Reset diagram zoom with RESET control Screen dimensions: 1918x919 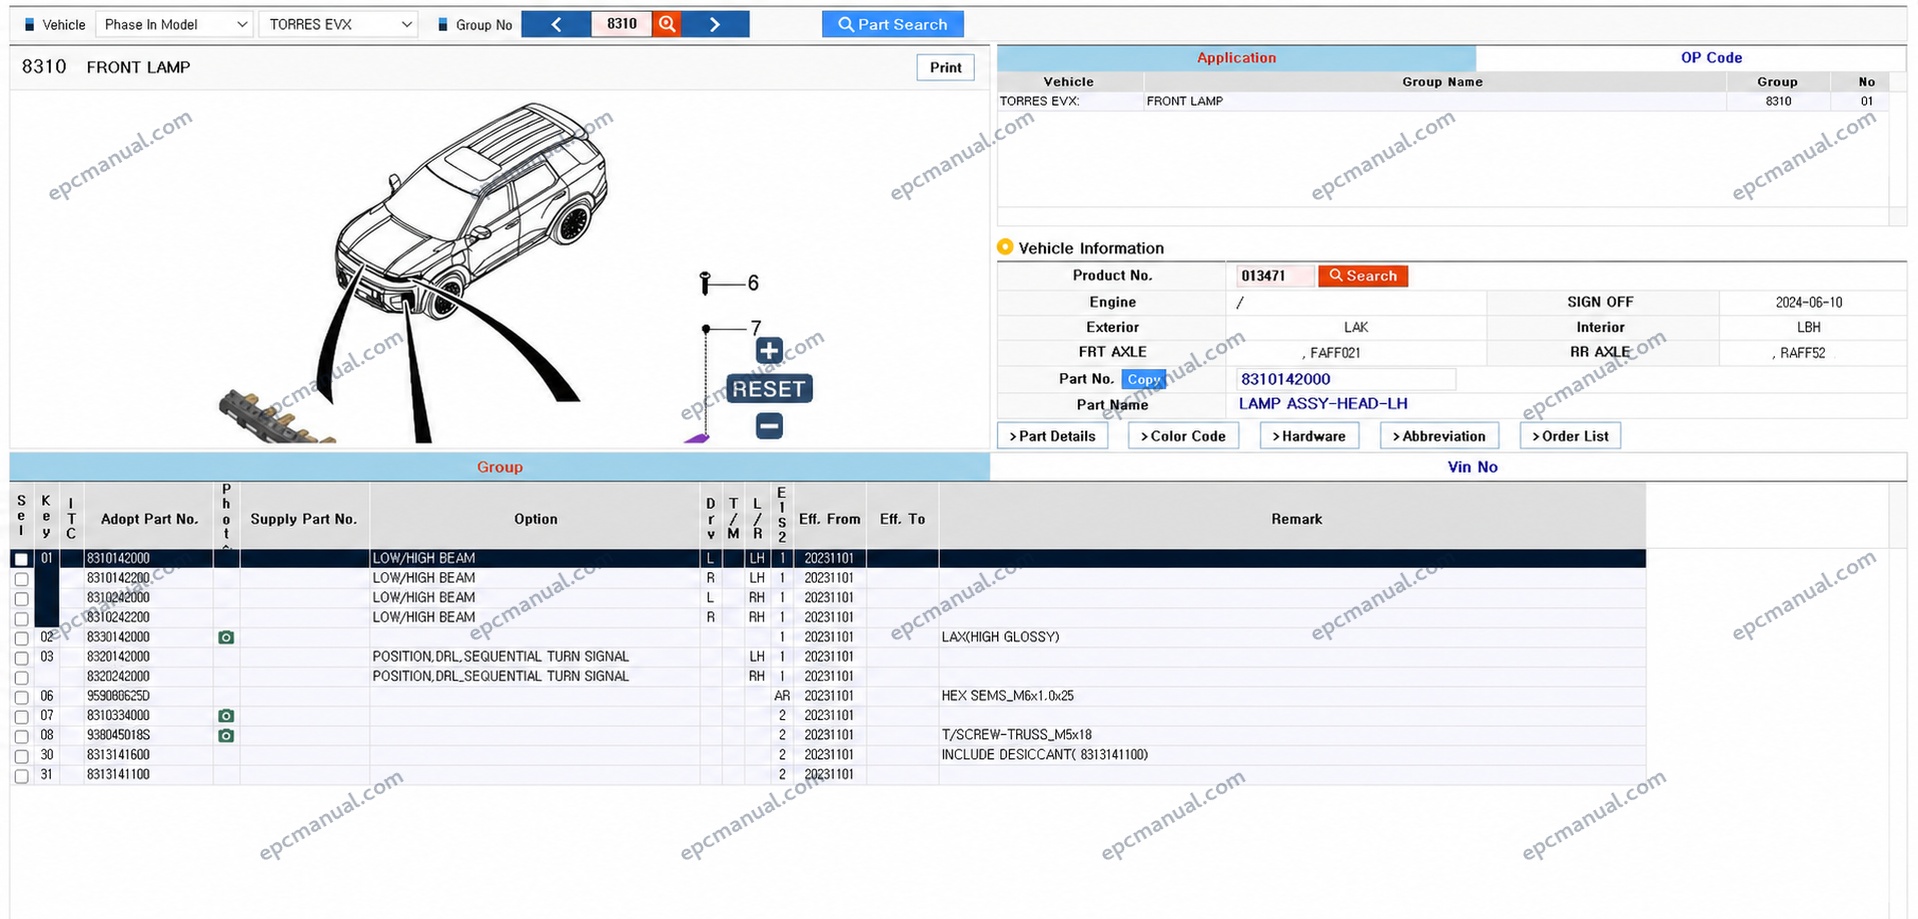coord(768,389)
